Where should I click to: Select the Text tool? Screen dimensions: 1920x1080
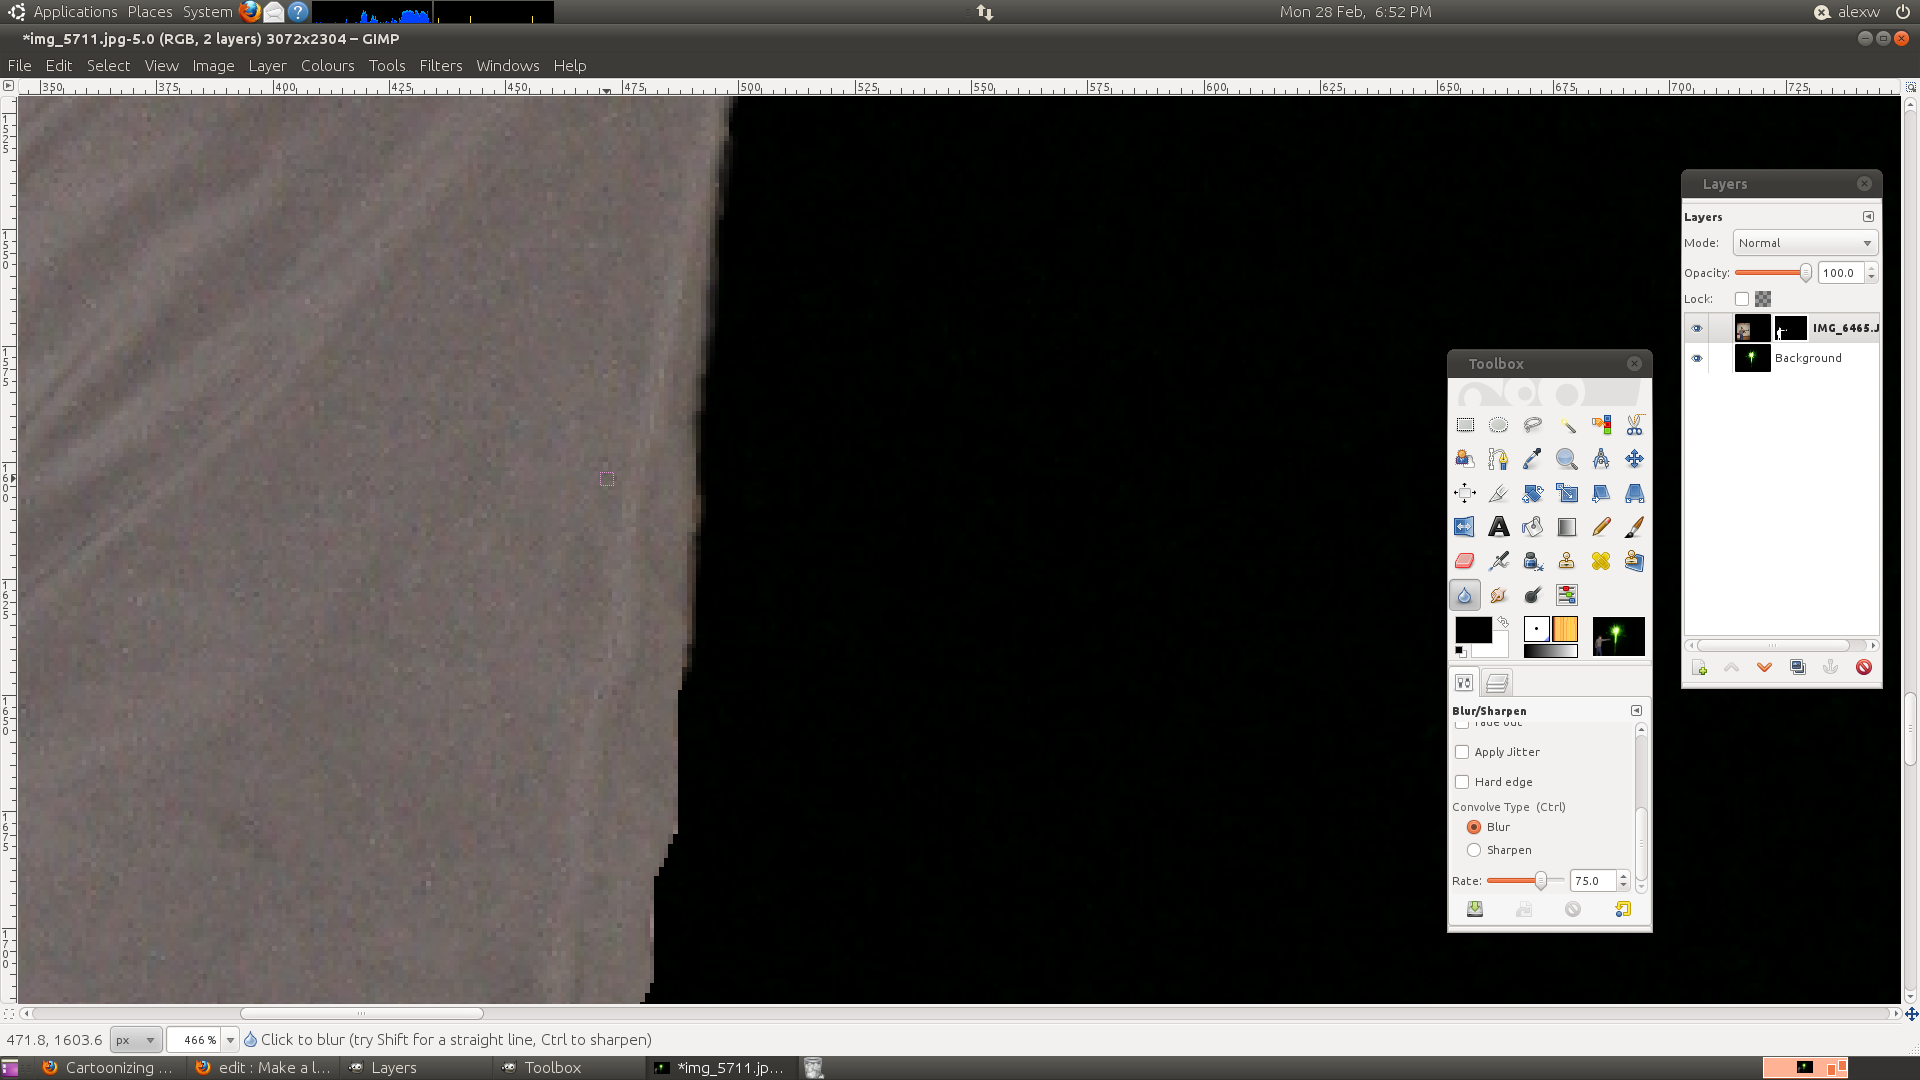[1498, 527]
